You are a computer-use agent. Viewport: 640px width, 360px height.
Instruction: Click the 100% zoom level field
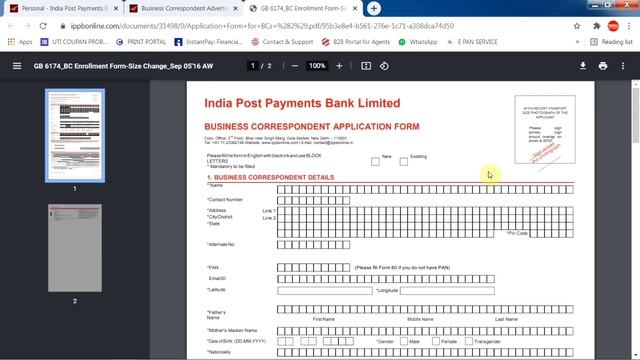coord(317,66)
